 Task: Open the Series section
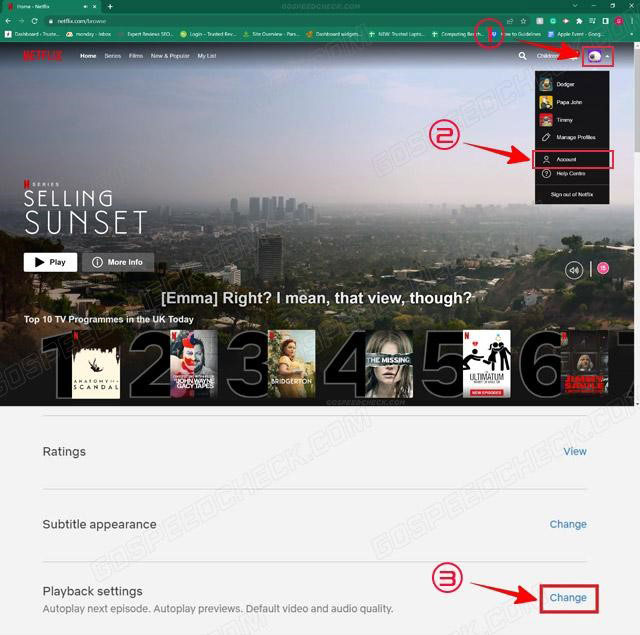[x=113, y=56]
